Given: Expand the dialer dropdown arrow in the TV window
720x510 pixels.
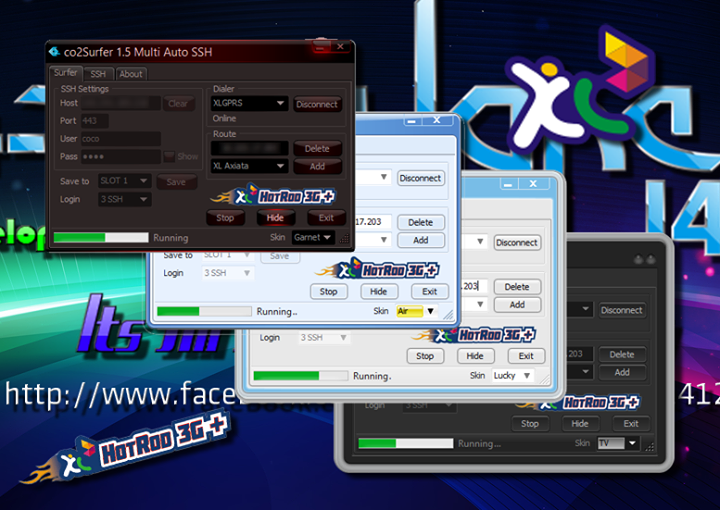Looking at the screenshot, I should 585,309.
